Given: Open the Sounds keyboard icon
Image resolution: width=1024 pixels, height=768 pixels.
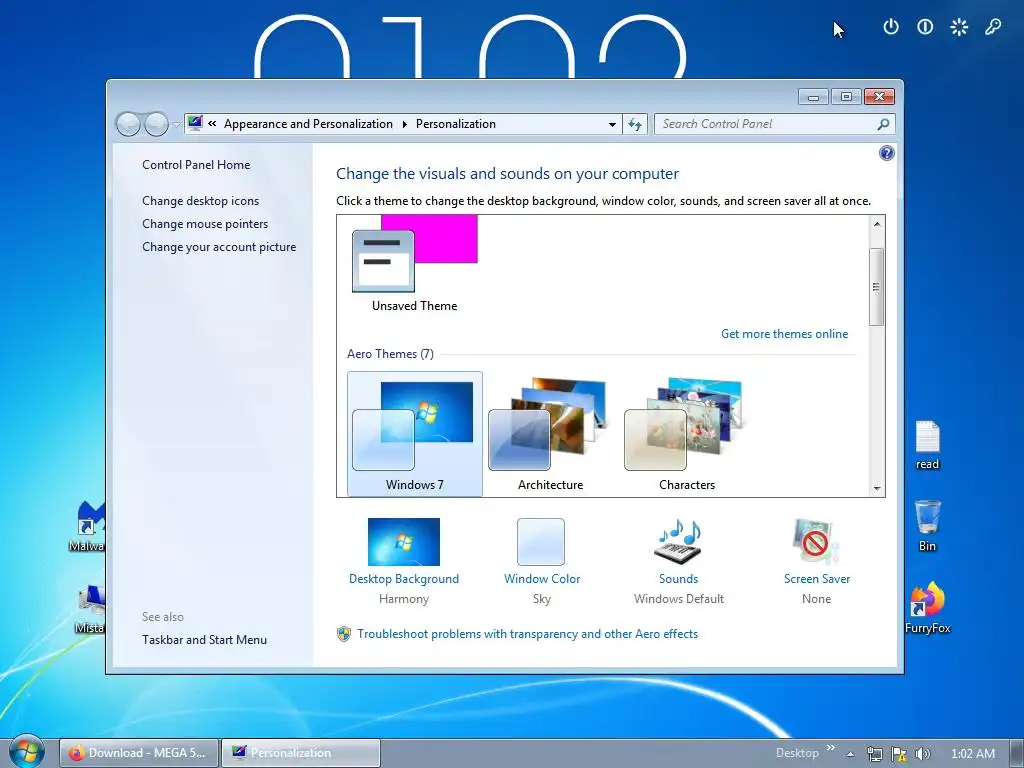Looking at the screenshot, I should [x=678, y=541].
